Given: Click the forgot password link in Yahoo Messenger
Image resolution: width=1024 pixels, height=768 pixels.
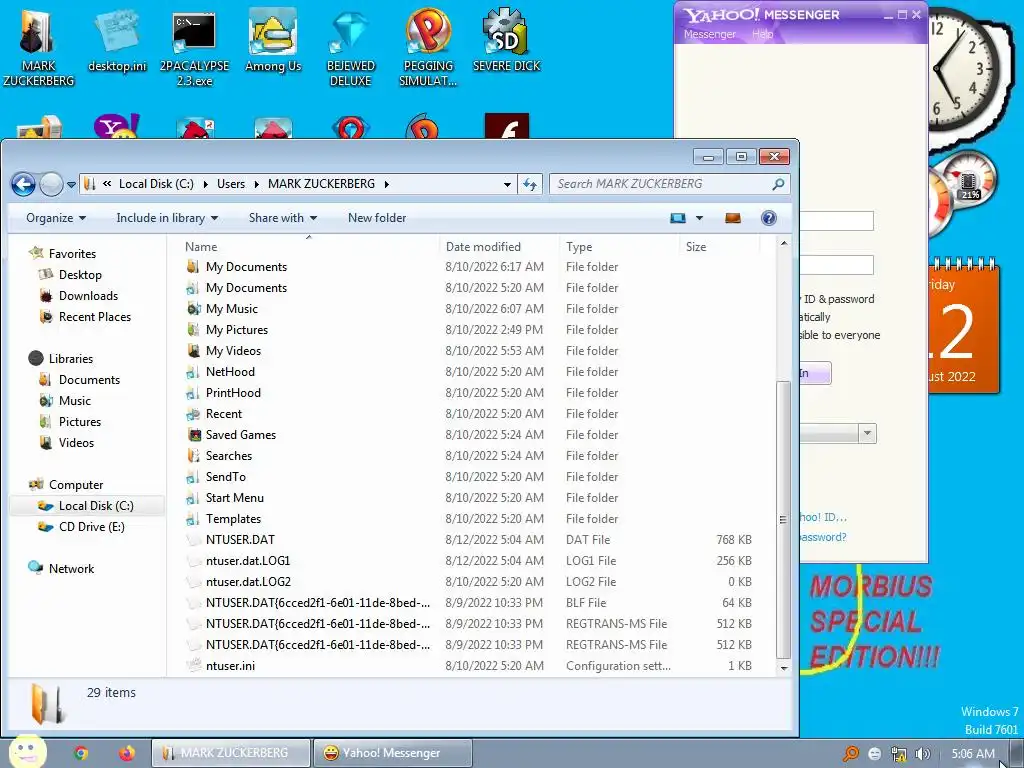Looking at the screenshot, I should pyautogui.click(x=823, y=537).
